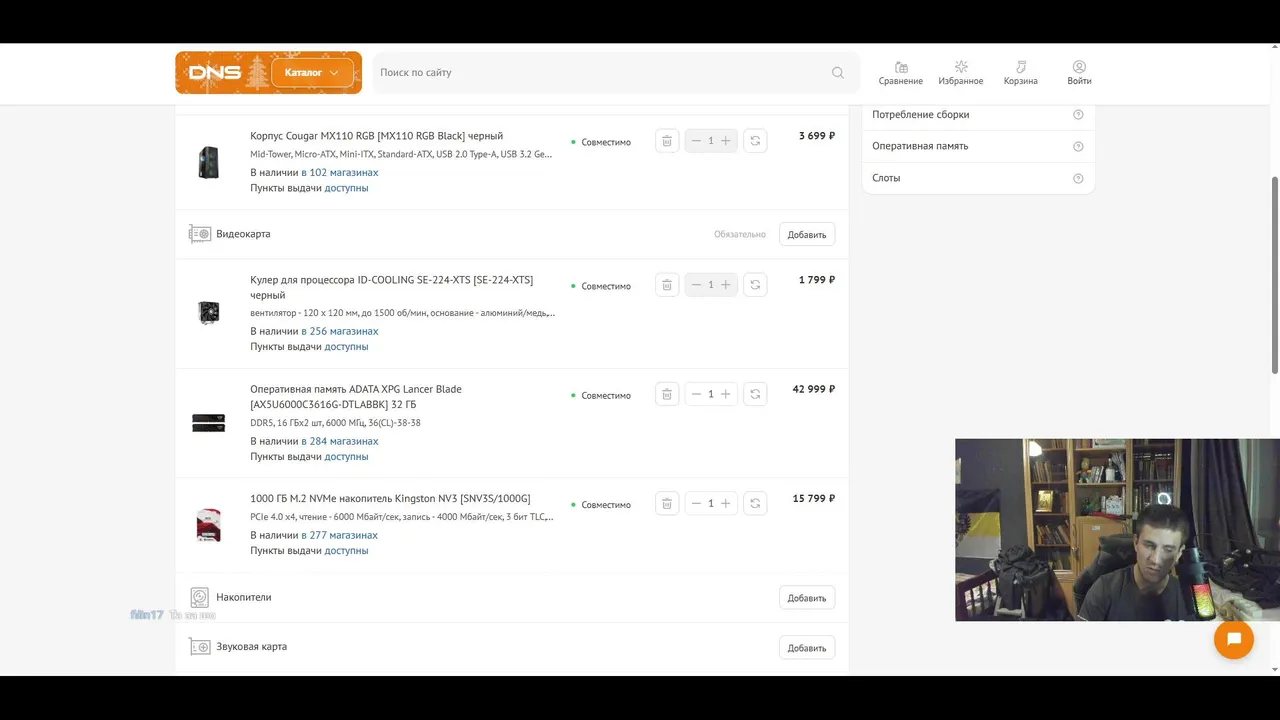The height and width of the screenshot is (720, 1280).
Task: Add a Видеокарта to the build
Action: pos(807,234)
